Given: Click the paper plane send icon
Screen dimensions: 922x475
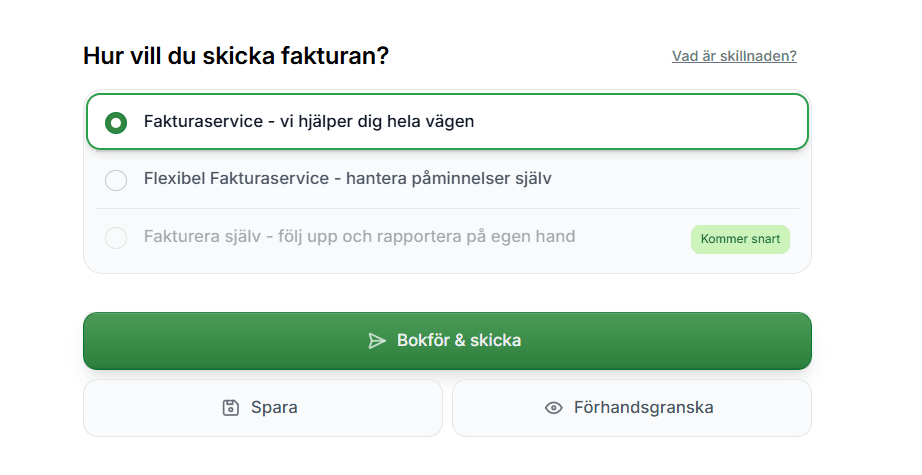Looking at the screenshot, I should (x=377, y=341).
